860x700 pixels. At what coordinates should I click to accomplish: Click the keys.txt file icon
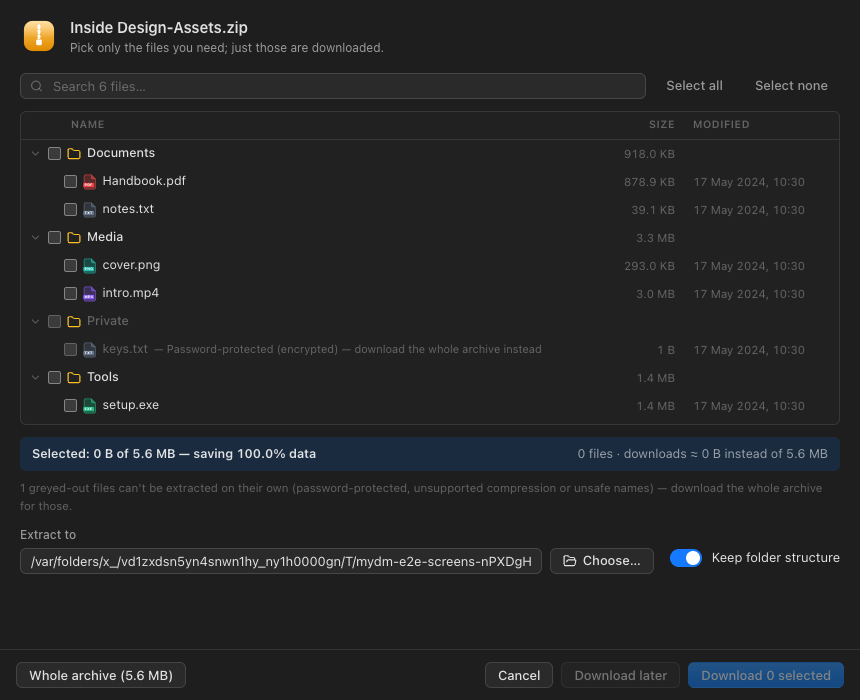click(x=89, y=349)
